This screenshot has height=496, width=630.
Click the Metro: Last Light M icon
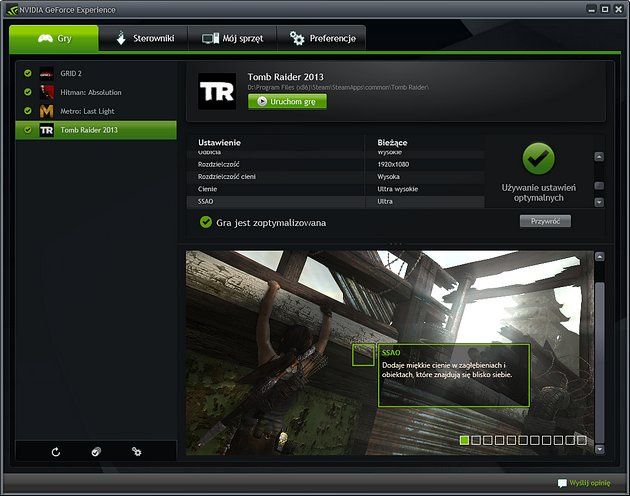47,111
